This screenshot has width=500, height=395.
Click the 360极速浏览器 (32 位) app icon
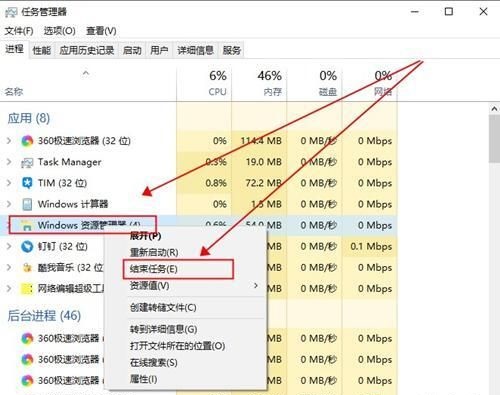(x=27, y=141)
